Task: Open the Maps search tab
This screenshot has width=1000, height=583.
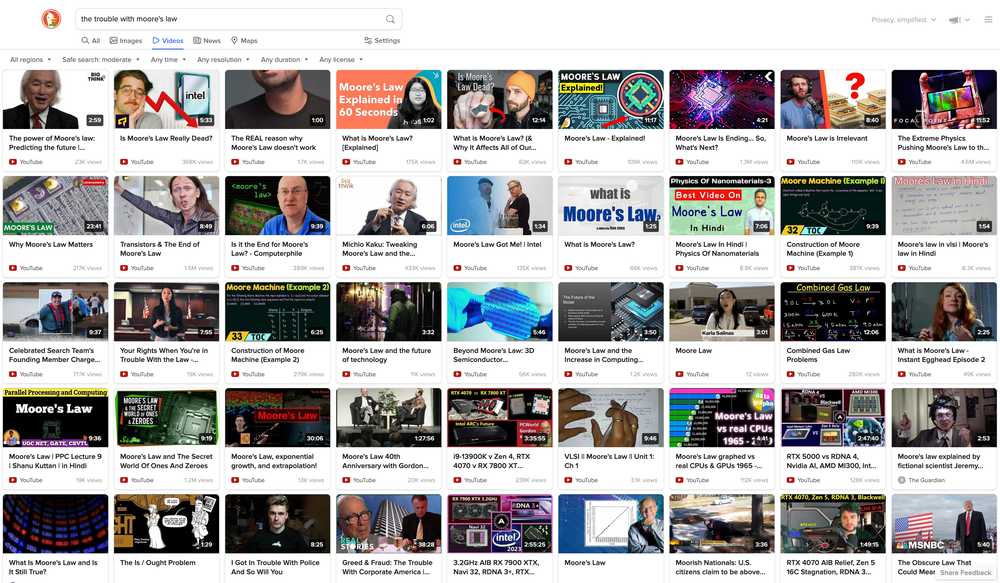Action: (x=244, y=41)
